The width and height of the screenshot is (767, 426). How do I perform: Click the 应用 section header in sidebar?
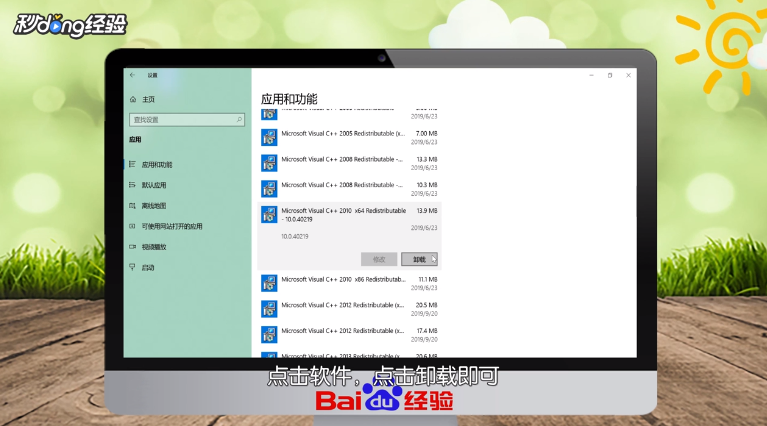[135, 139]
